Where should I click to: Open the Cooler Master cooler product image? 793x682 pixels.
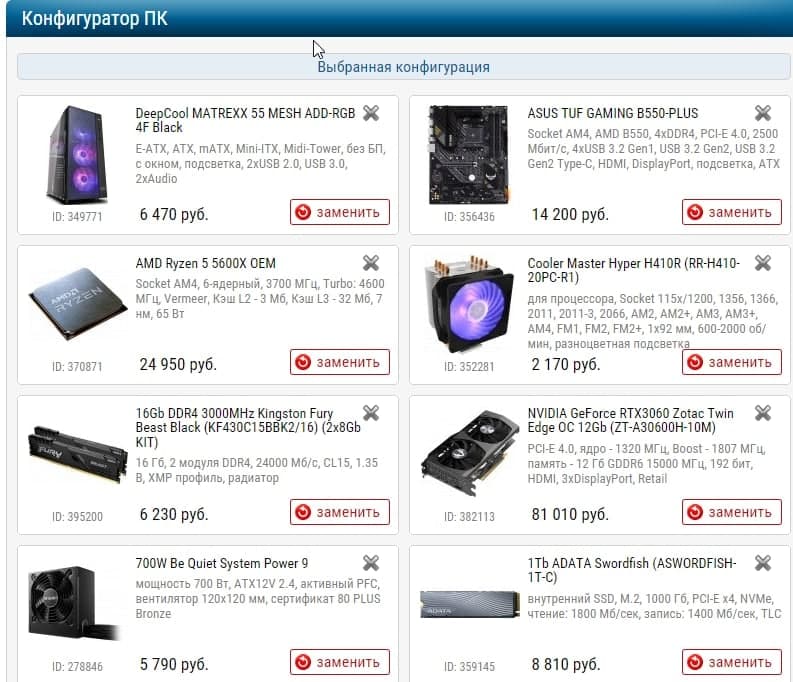point(470,303)
